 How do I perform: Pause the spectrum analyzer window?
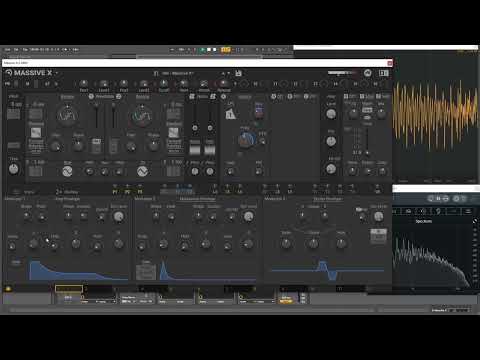pos(438,198)
